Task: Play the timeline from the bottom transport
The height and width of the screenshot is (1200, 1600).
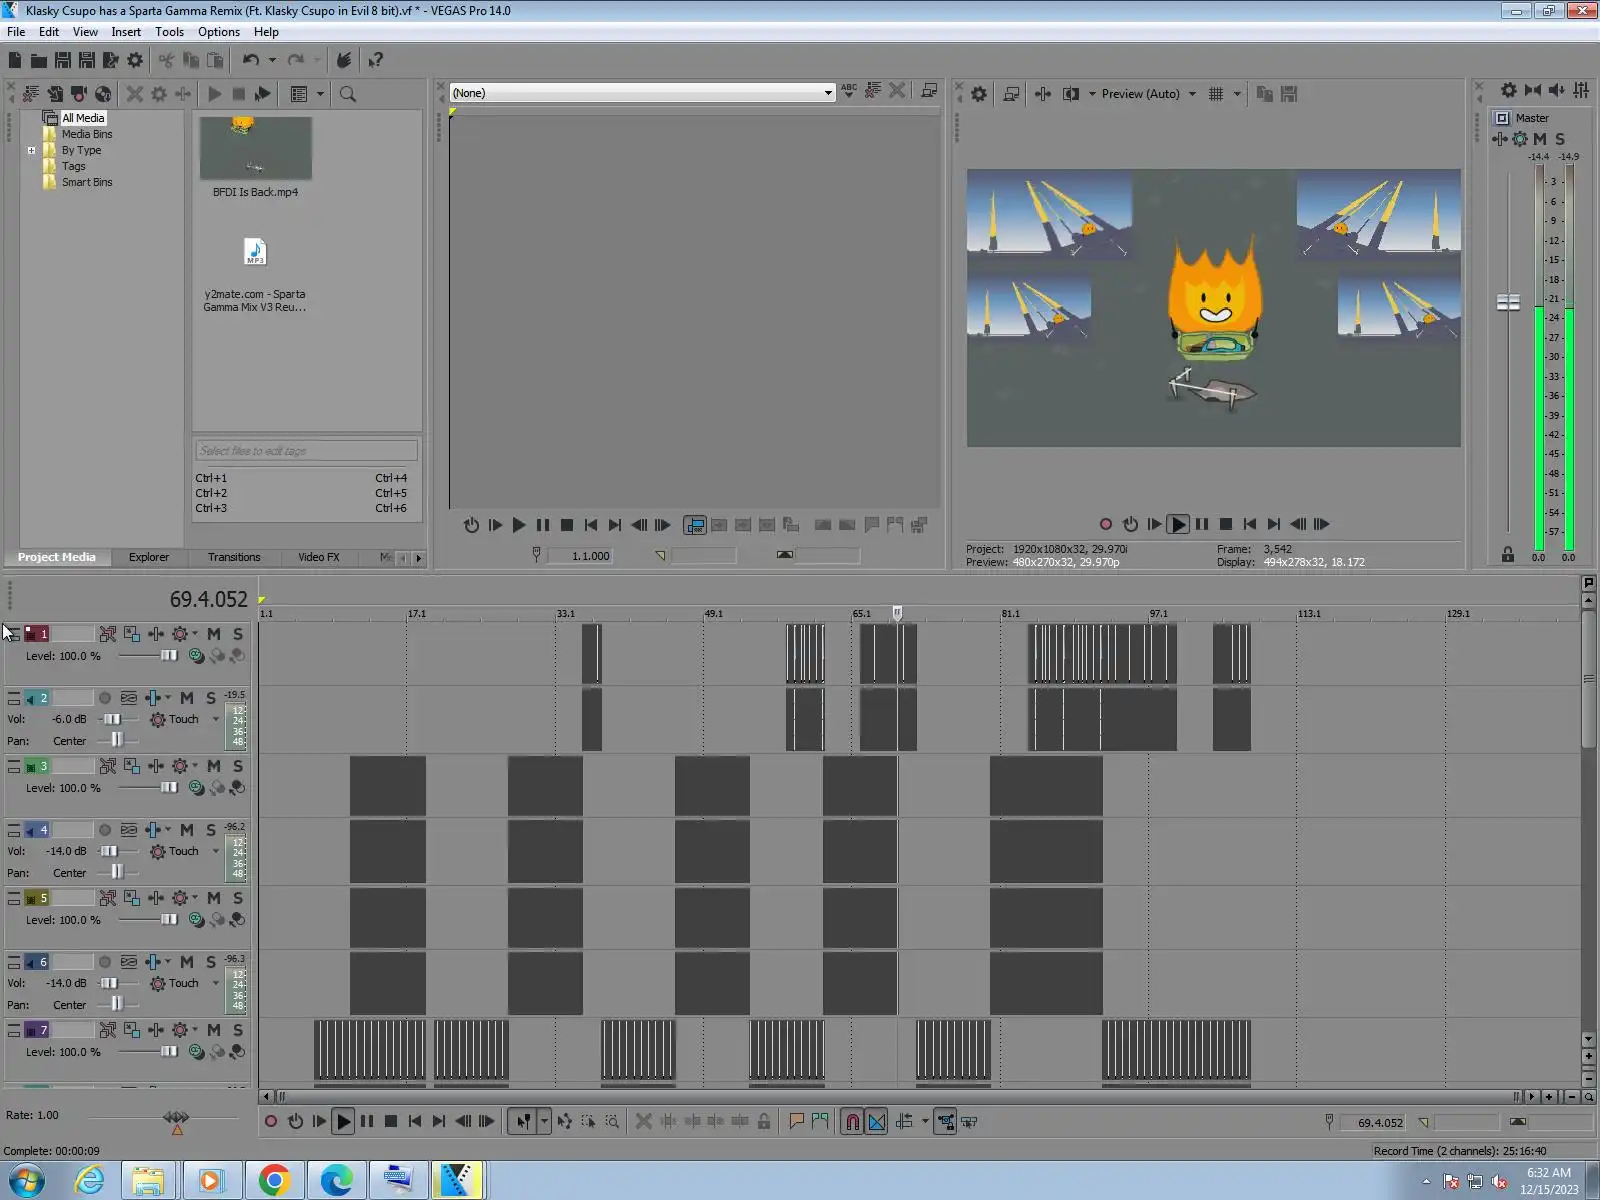Action: click(x=343, y=1122)
